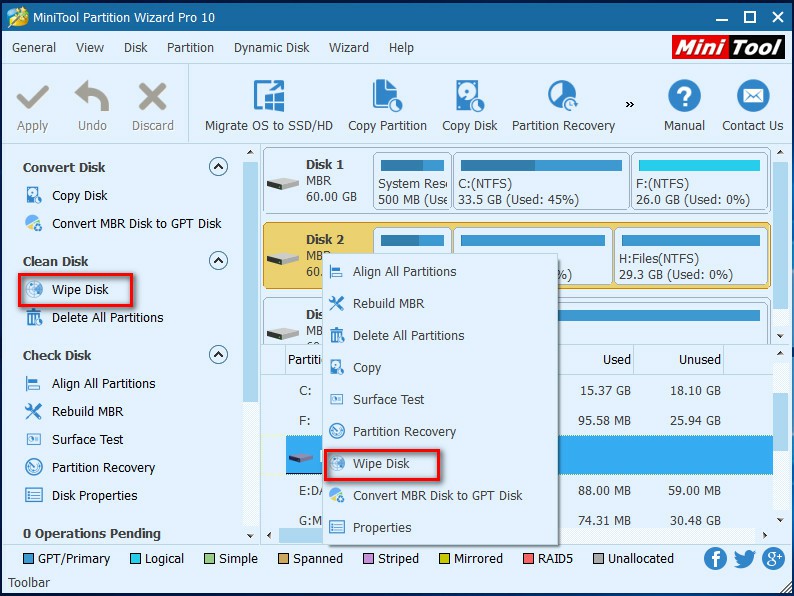
Task: Select Align All Partitions in the sidebar
Action: tap(90, 383)
